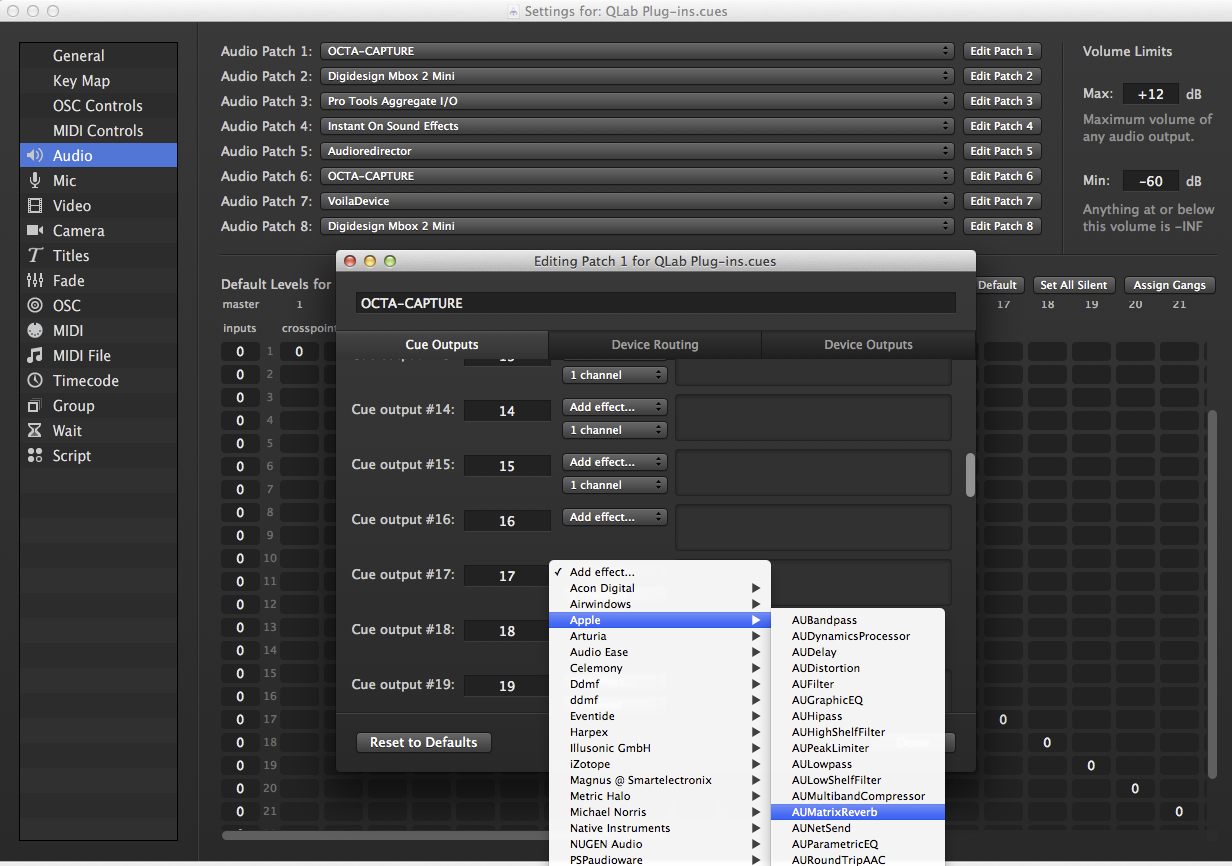Viewport: 1232px width, 866px height.
Task: Click the Fade sliders icon in the sidebar
Action: 35,280
